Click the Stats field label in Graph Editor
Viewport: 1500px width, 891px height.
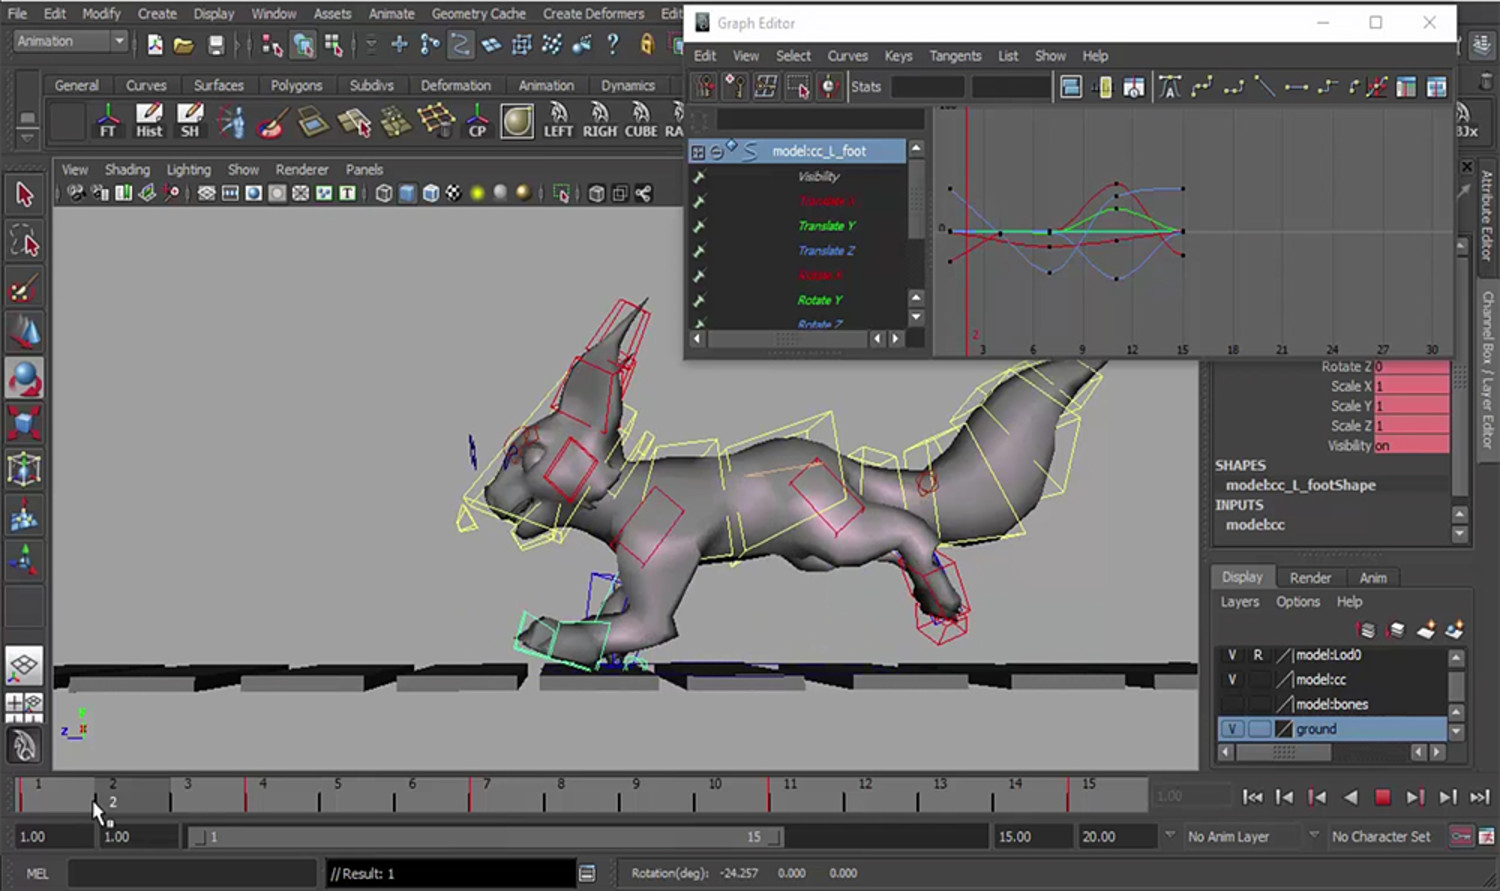pyautogui.click(x=865, y=87)
